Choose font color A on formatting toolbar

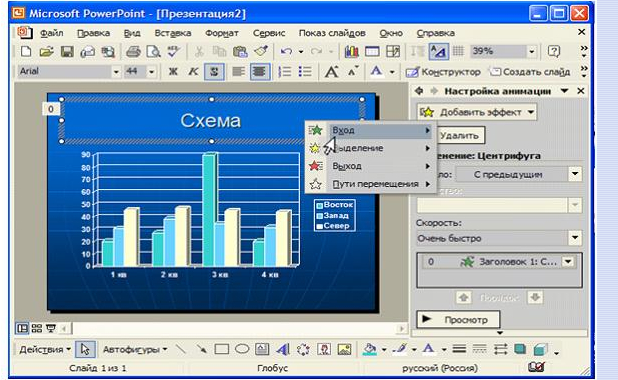376,71
